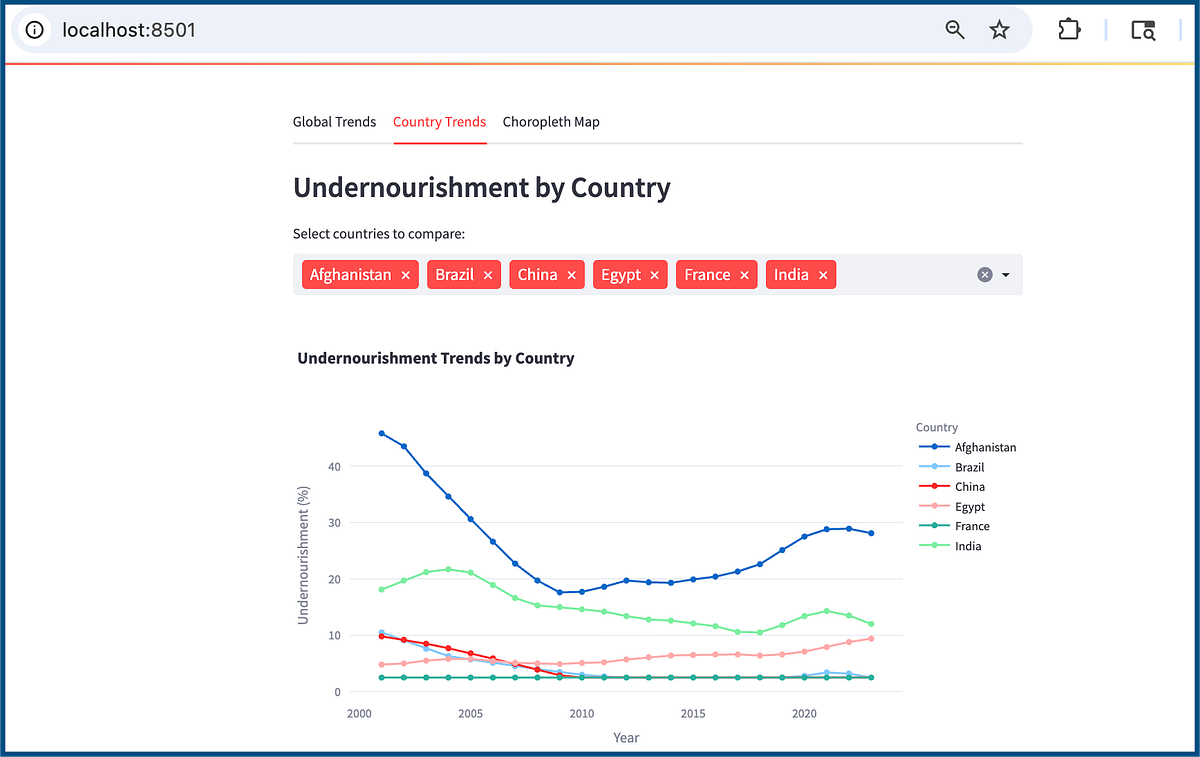This screenshot has height=757, width=1200.
Task: Click the first Afghanistan data point at 2001
Action: (x=381, y=433)
